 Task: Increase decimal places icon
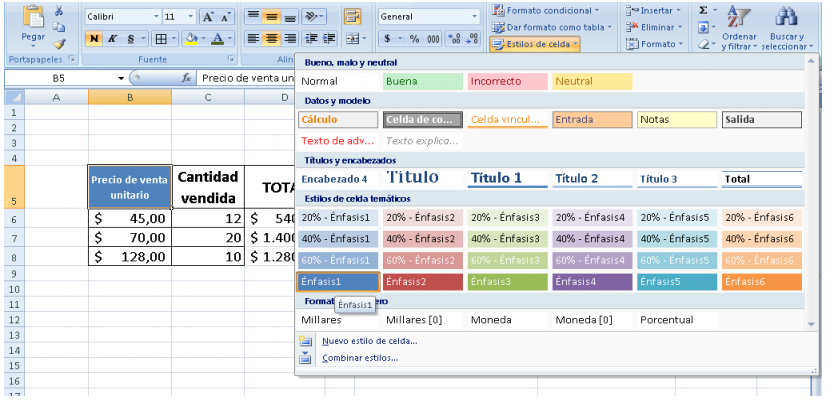pos(454,39)
